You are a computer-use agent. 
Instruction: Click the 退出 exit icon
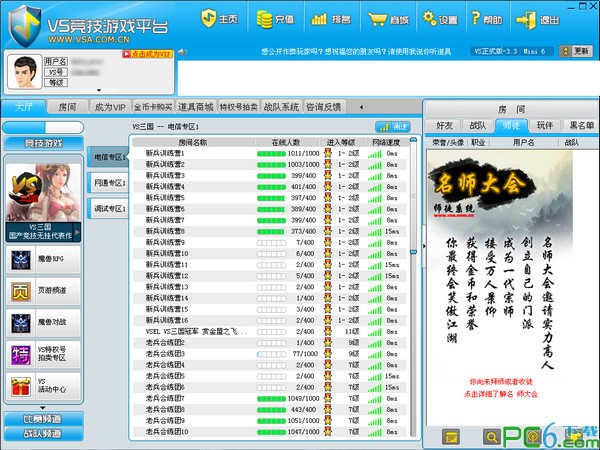click(540, 18)
